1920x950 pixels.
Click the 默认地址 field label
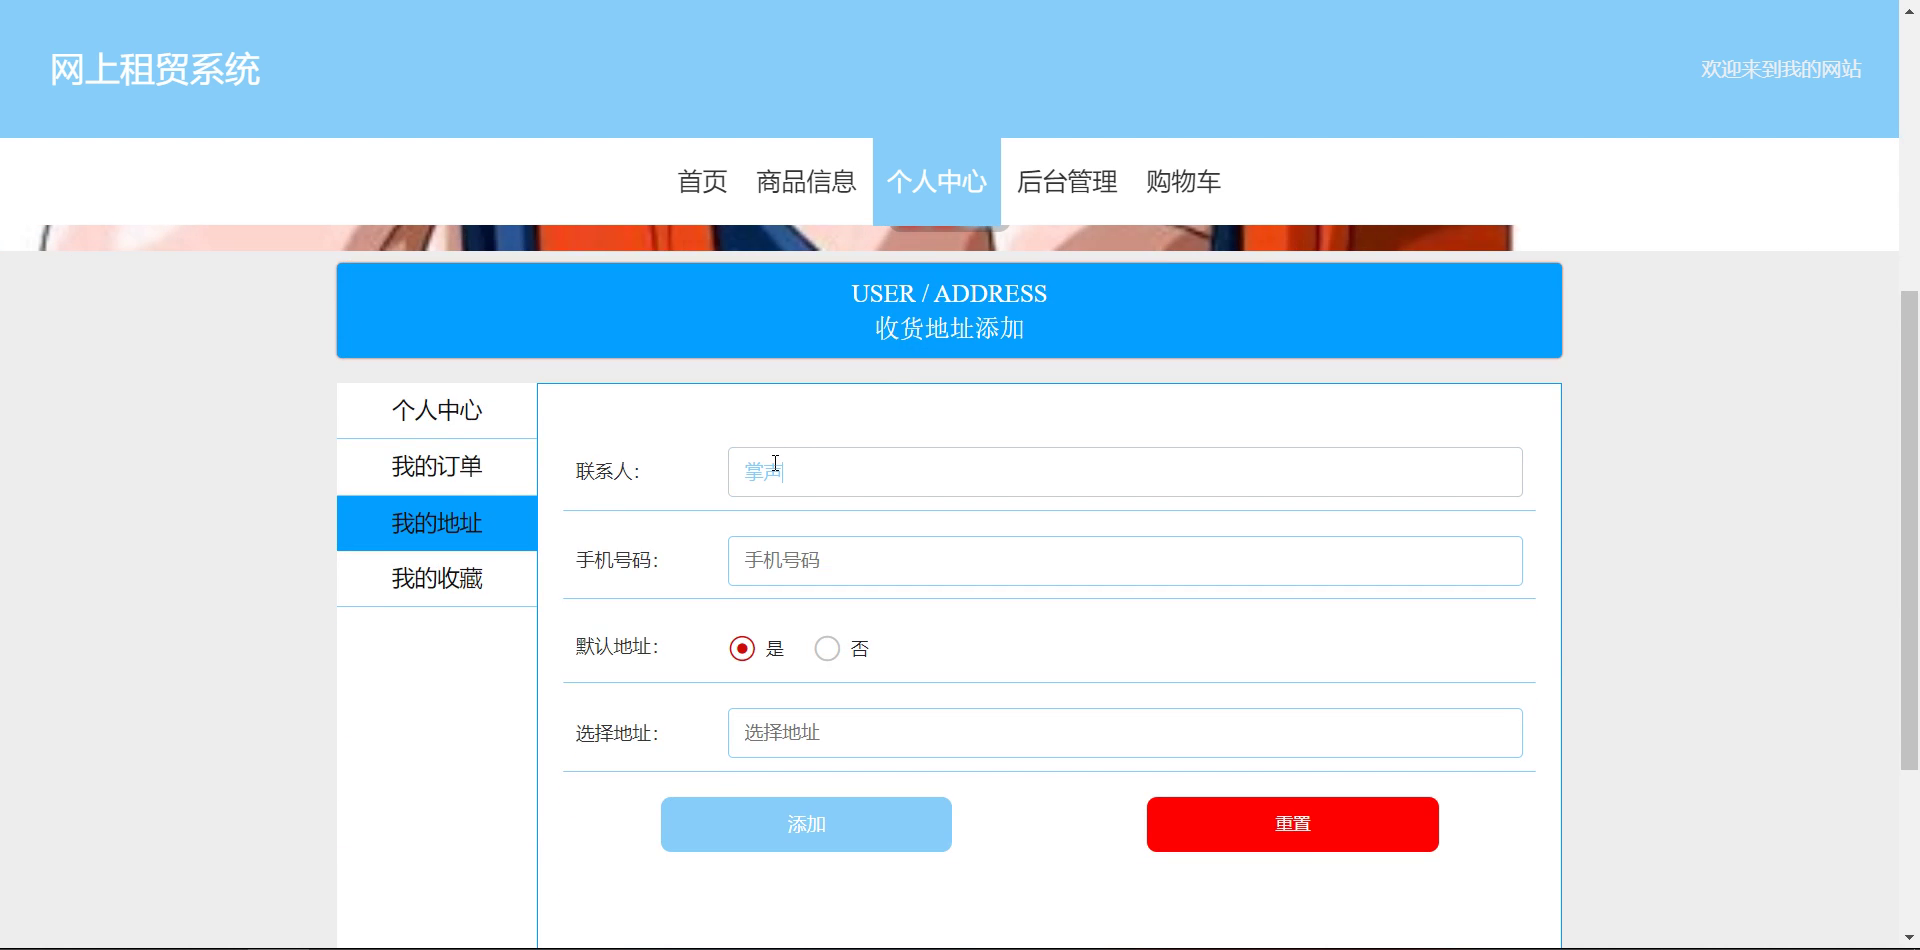pos(617,647)
